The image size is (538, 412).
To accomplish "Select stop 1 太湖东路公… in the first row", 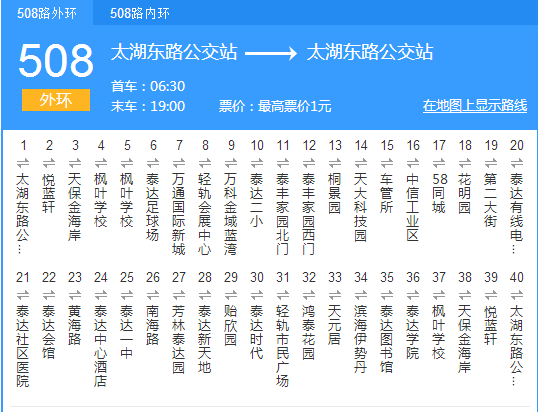I will pyautogui.click(x=23, y=213).
